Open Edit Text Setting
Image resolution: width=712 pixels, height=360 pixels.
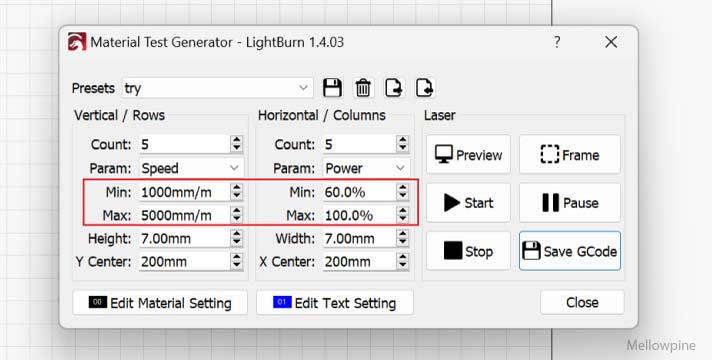click(335, 303)
